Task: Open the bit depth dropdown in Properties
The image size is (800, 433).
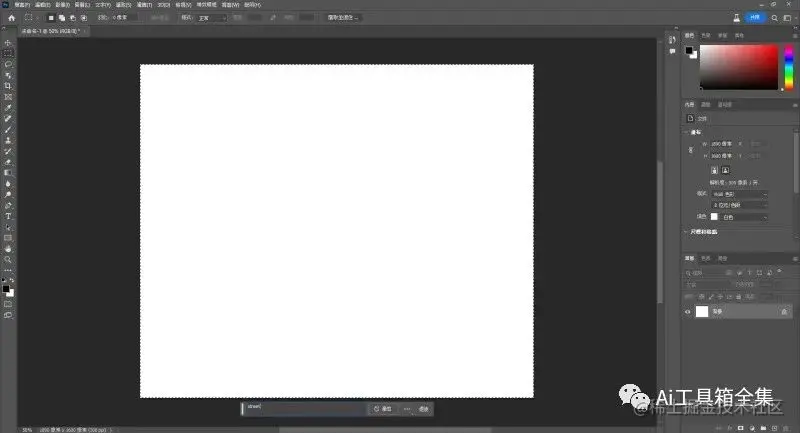Action: pos(740,205)
